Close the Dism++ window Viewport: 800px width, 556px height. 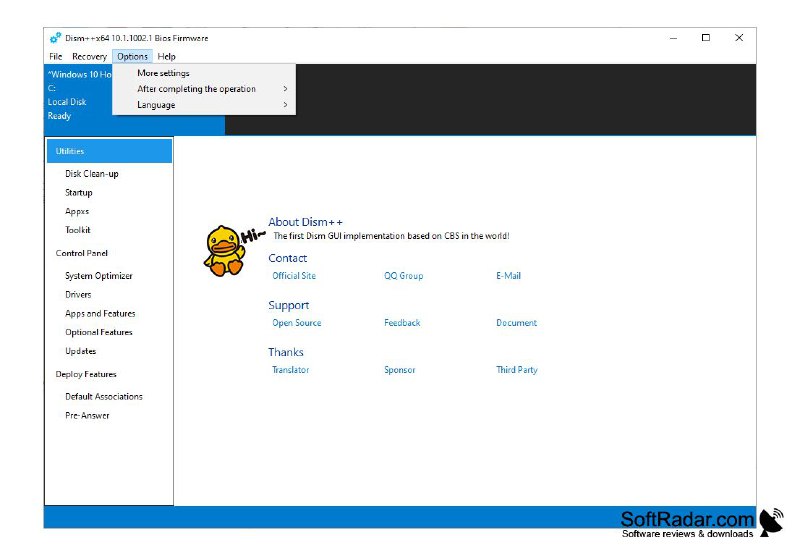739,38
